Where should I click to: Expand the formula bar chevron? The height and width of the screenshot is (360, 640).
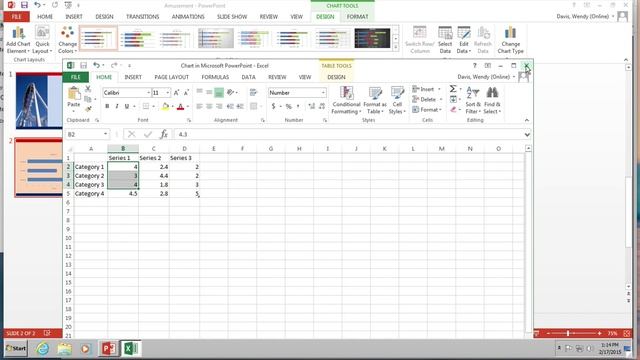point(527,134)
